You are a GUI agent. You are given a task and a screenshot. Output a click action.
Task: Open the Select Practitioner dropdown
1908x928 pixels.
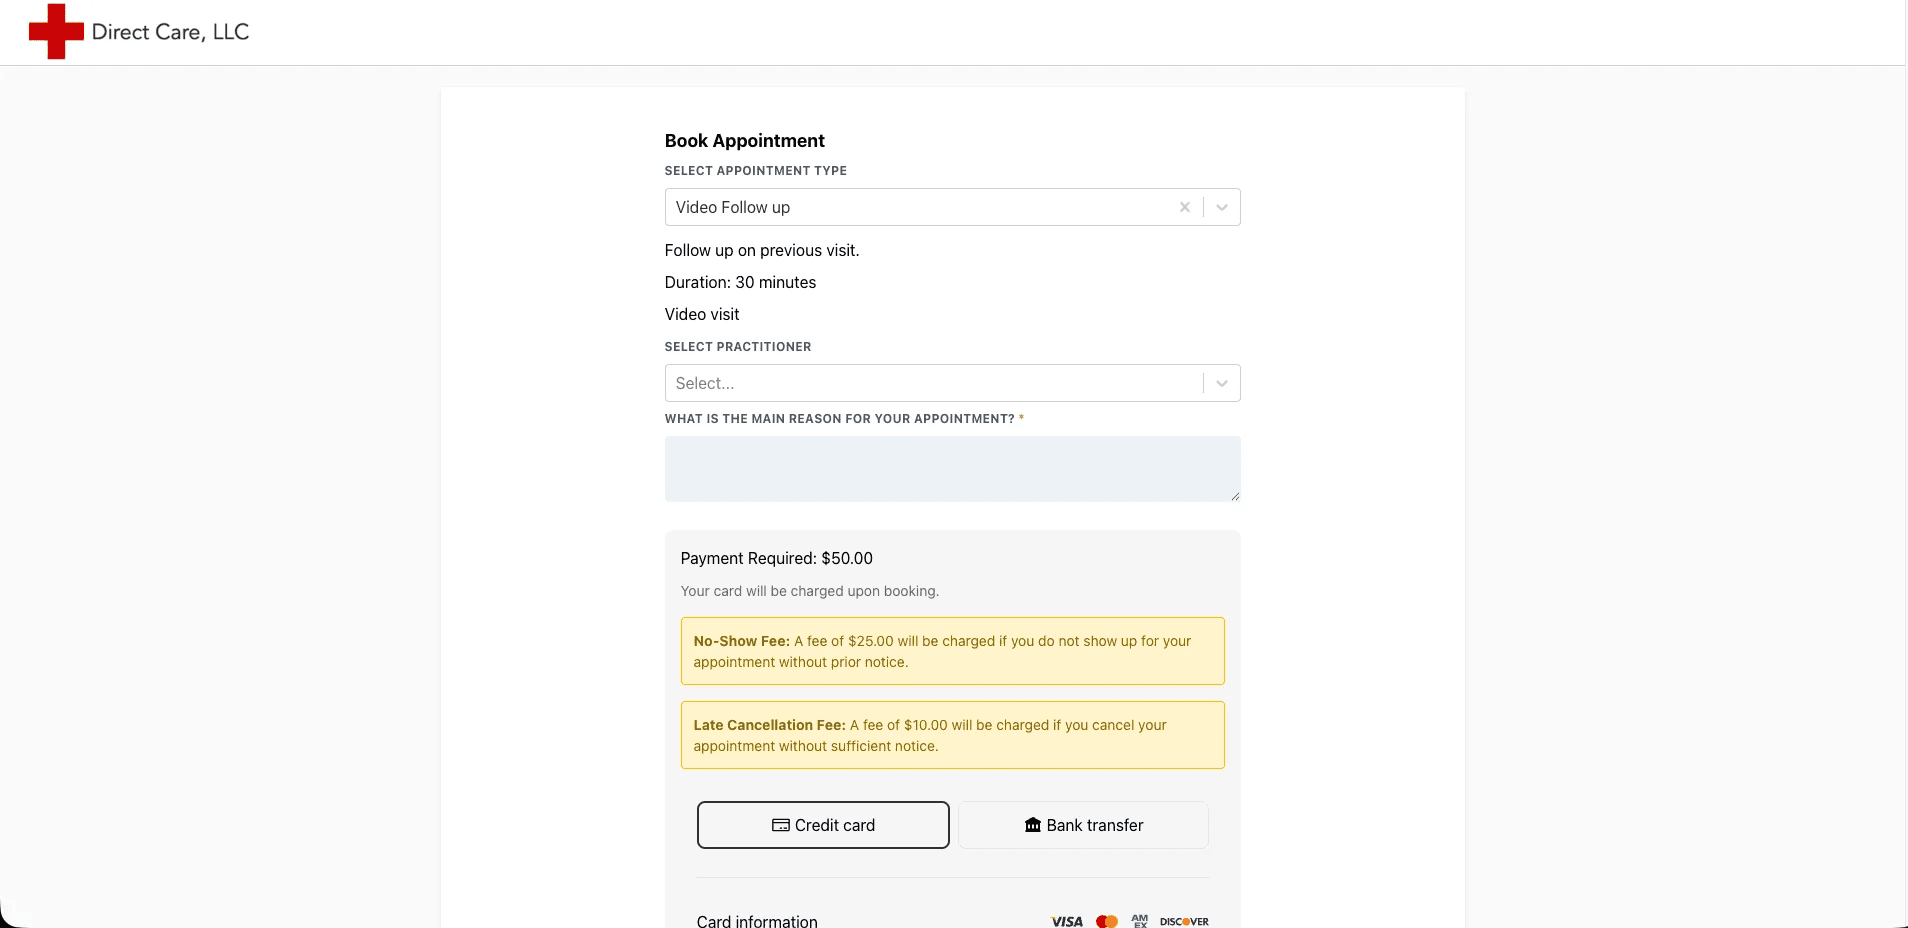coord(952,383)
